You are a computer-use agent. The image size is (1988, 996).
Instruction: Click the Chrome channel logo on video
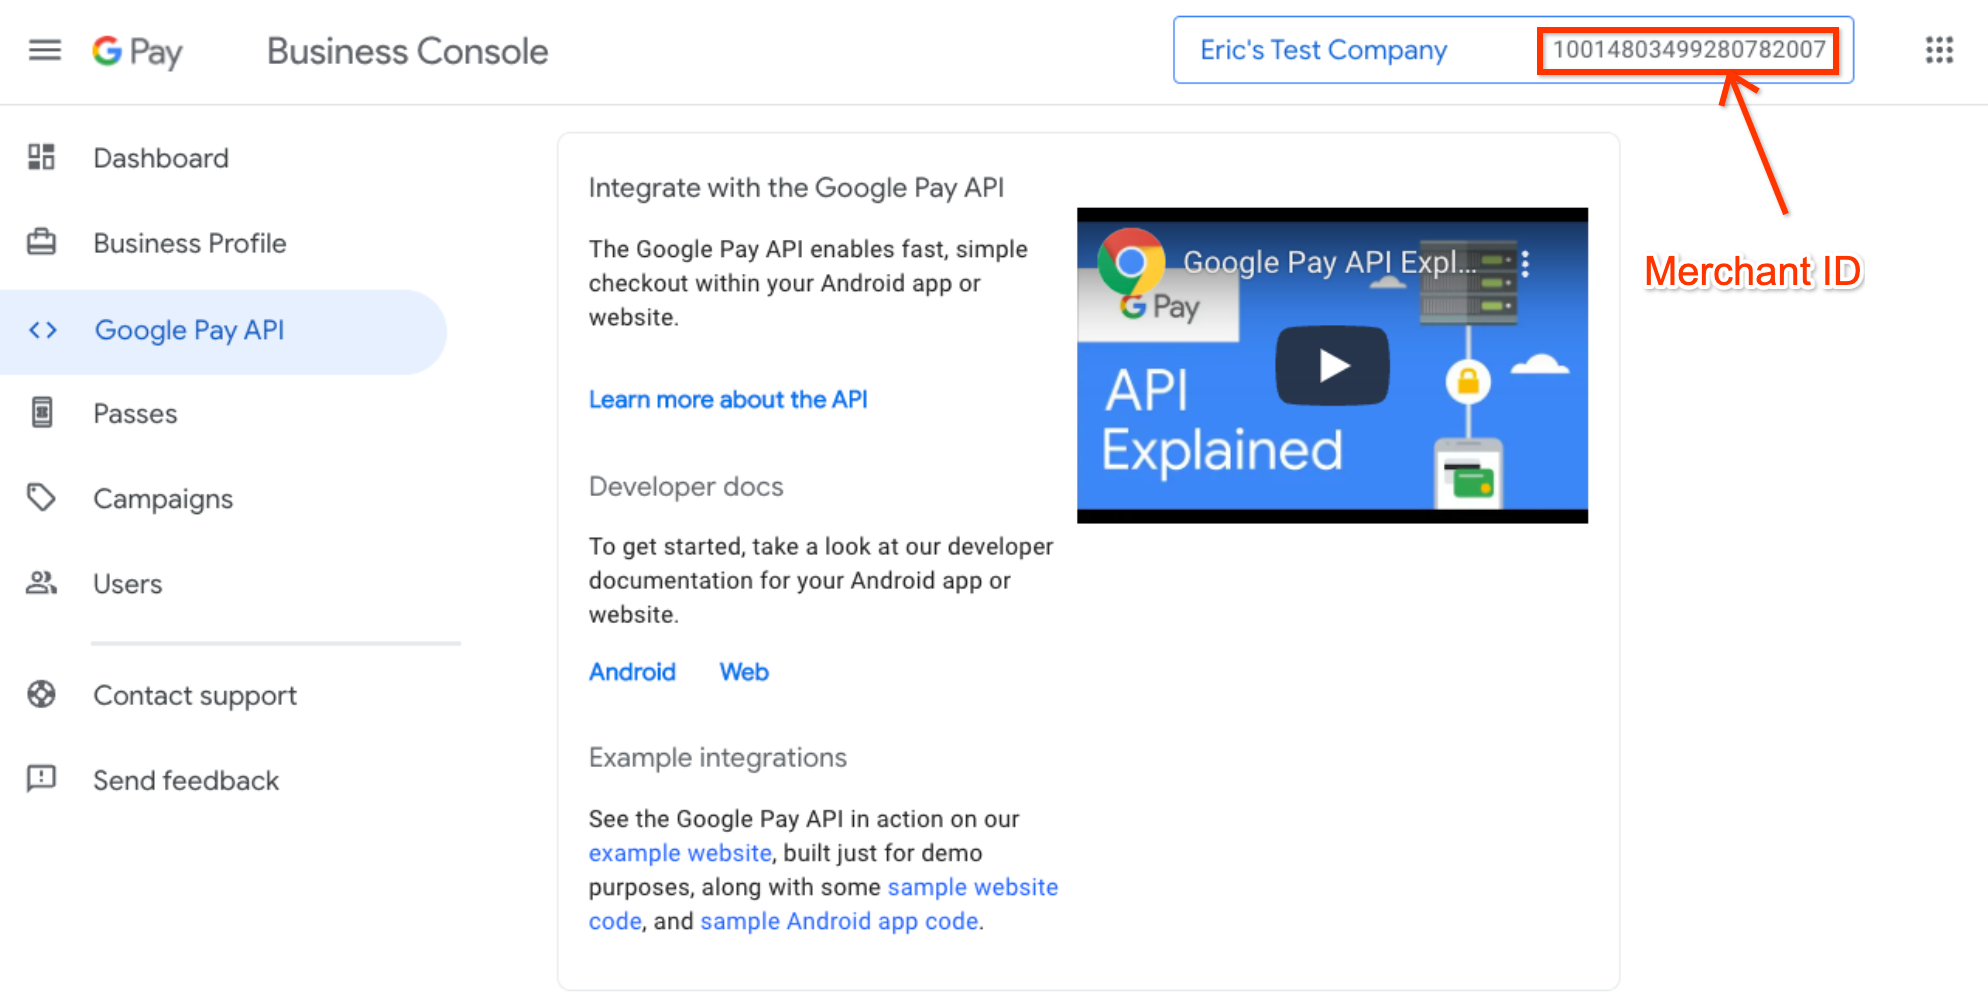tap(1131, 262)
